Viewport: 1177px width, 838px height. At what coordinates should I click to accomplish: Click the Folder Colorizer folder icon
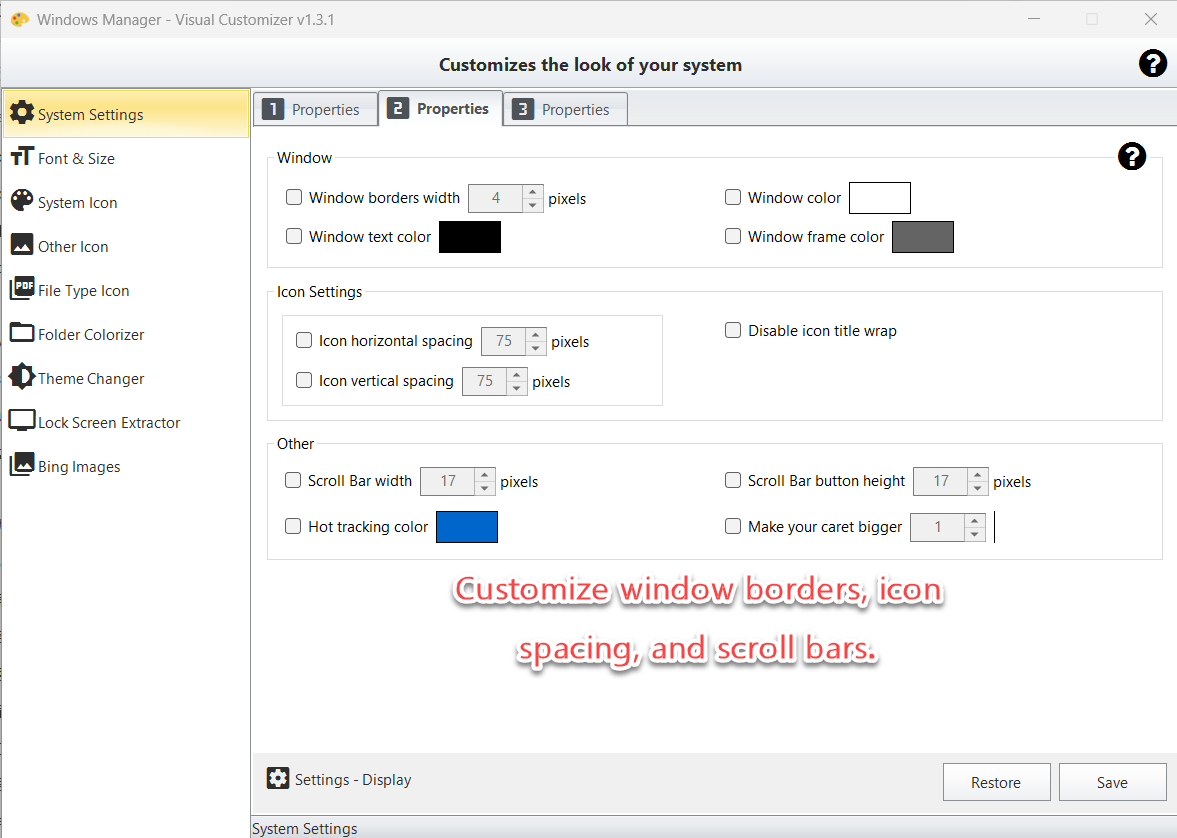(x=22, y=332)
